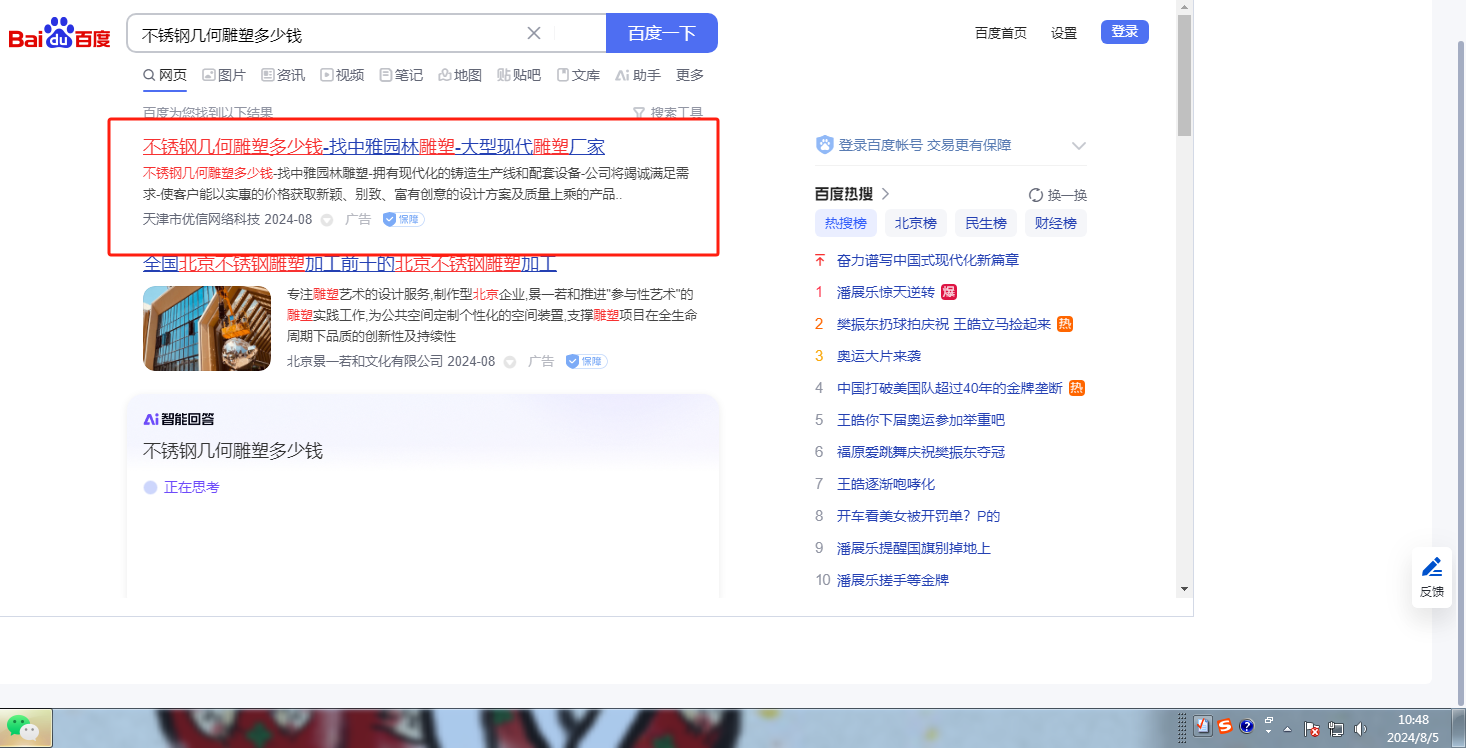1466x748 pixels.
Task: Open the 开车看美女被开罚单 hot search
Action: click(x=919, y=516)
